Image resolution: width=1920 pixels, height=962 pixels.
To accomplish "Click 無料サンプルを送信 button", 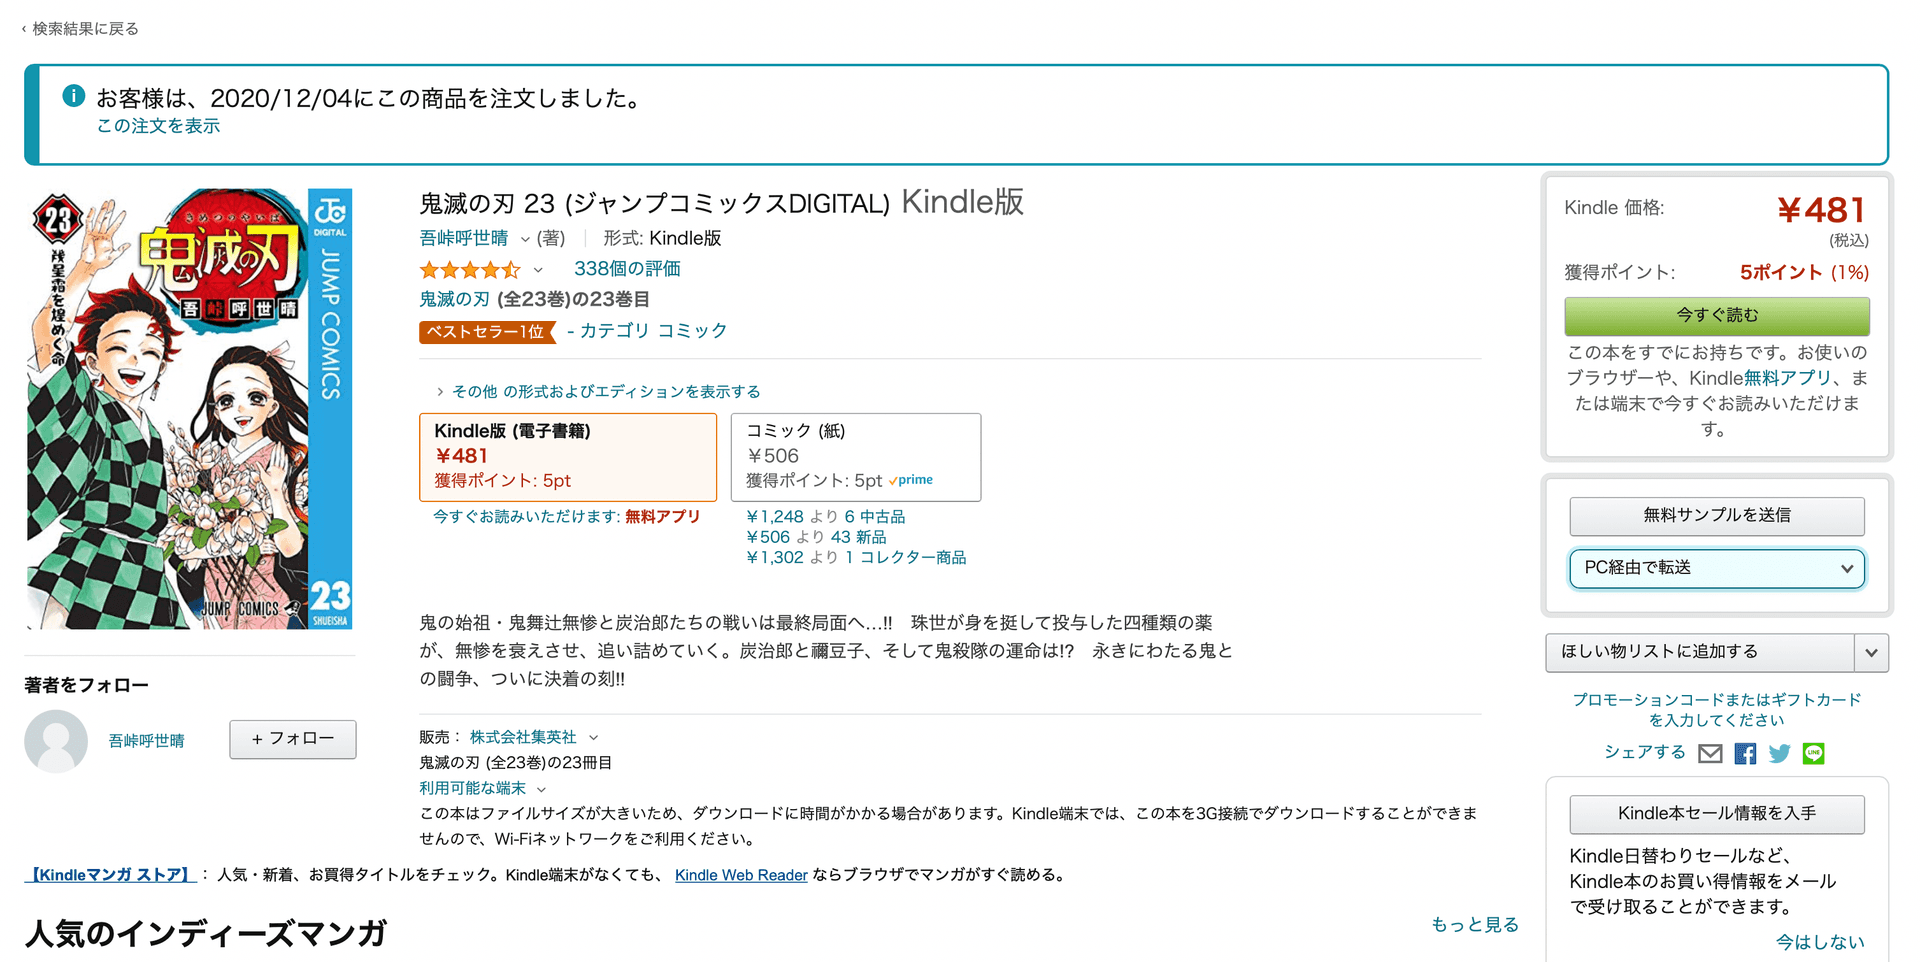I will 1717,516.
